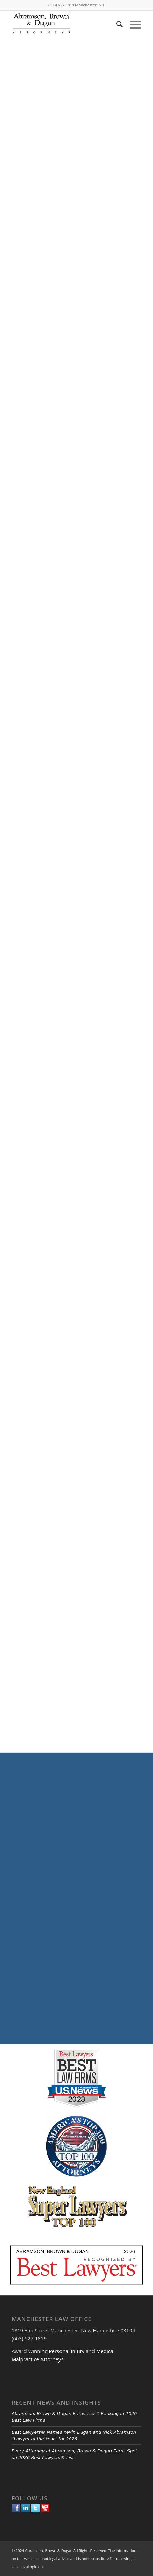Click the Abramson, Brown & Dugan logo
The height and width of the screenshot is (2576, 153).
(x=41, y=24)
